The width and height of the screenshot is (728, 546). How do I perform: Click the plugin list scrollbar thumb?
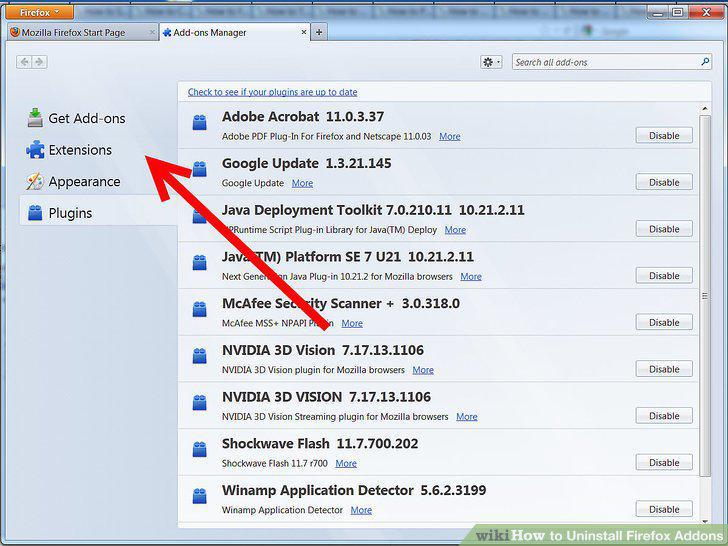point(705,296)
